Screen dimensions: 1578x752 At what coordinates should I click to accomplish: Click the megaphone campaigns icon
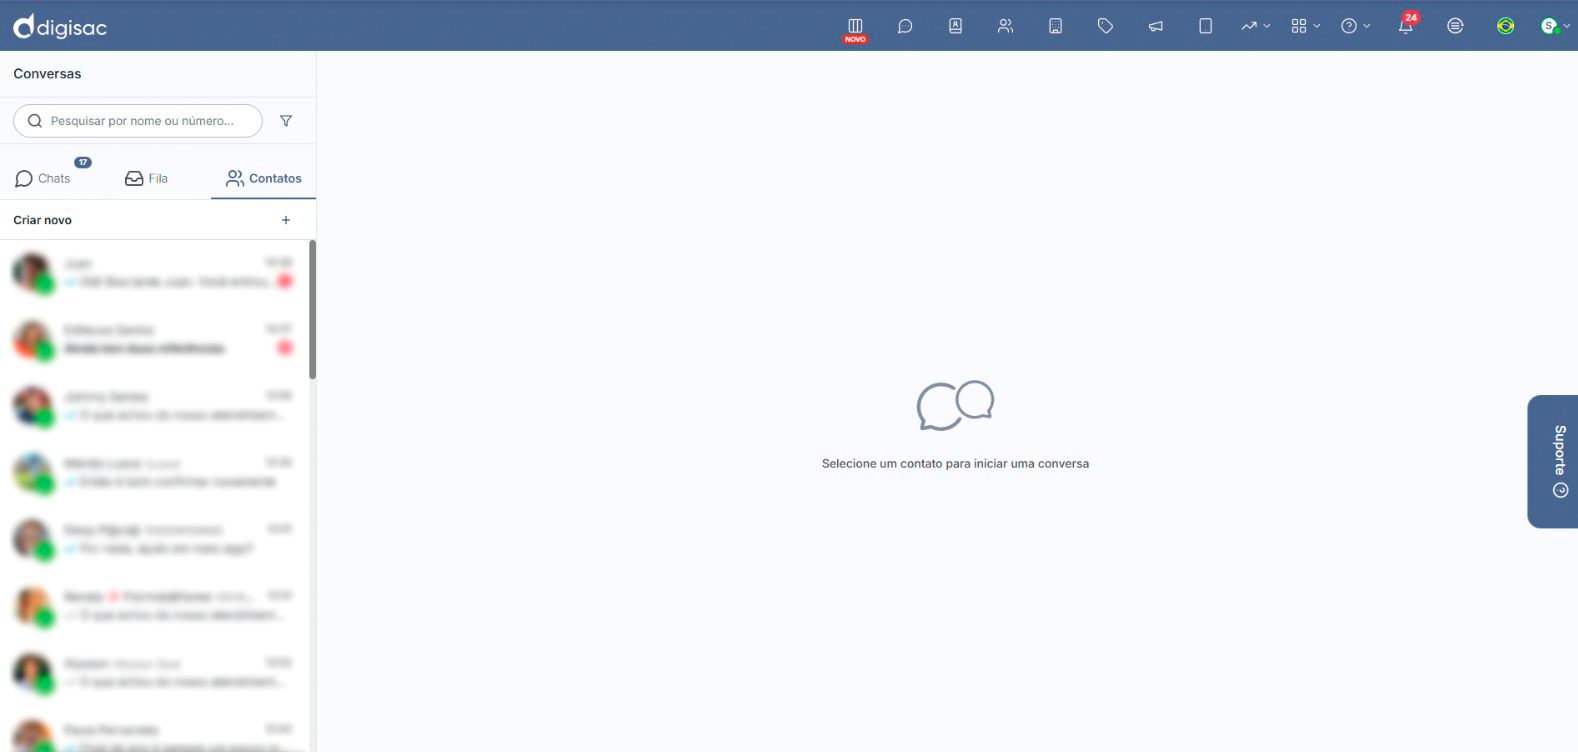coord(1155,26)
